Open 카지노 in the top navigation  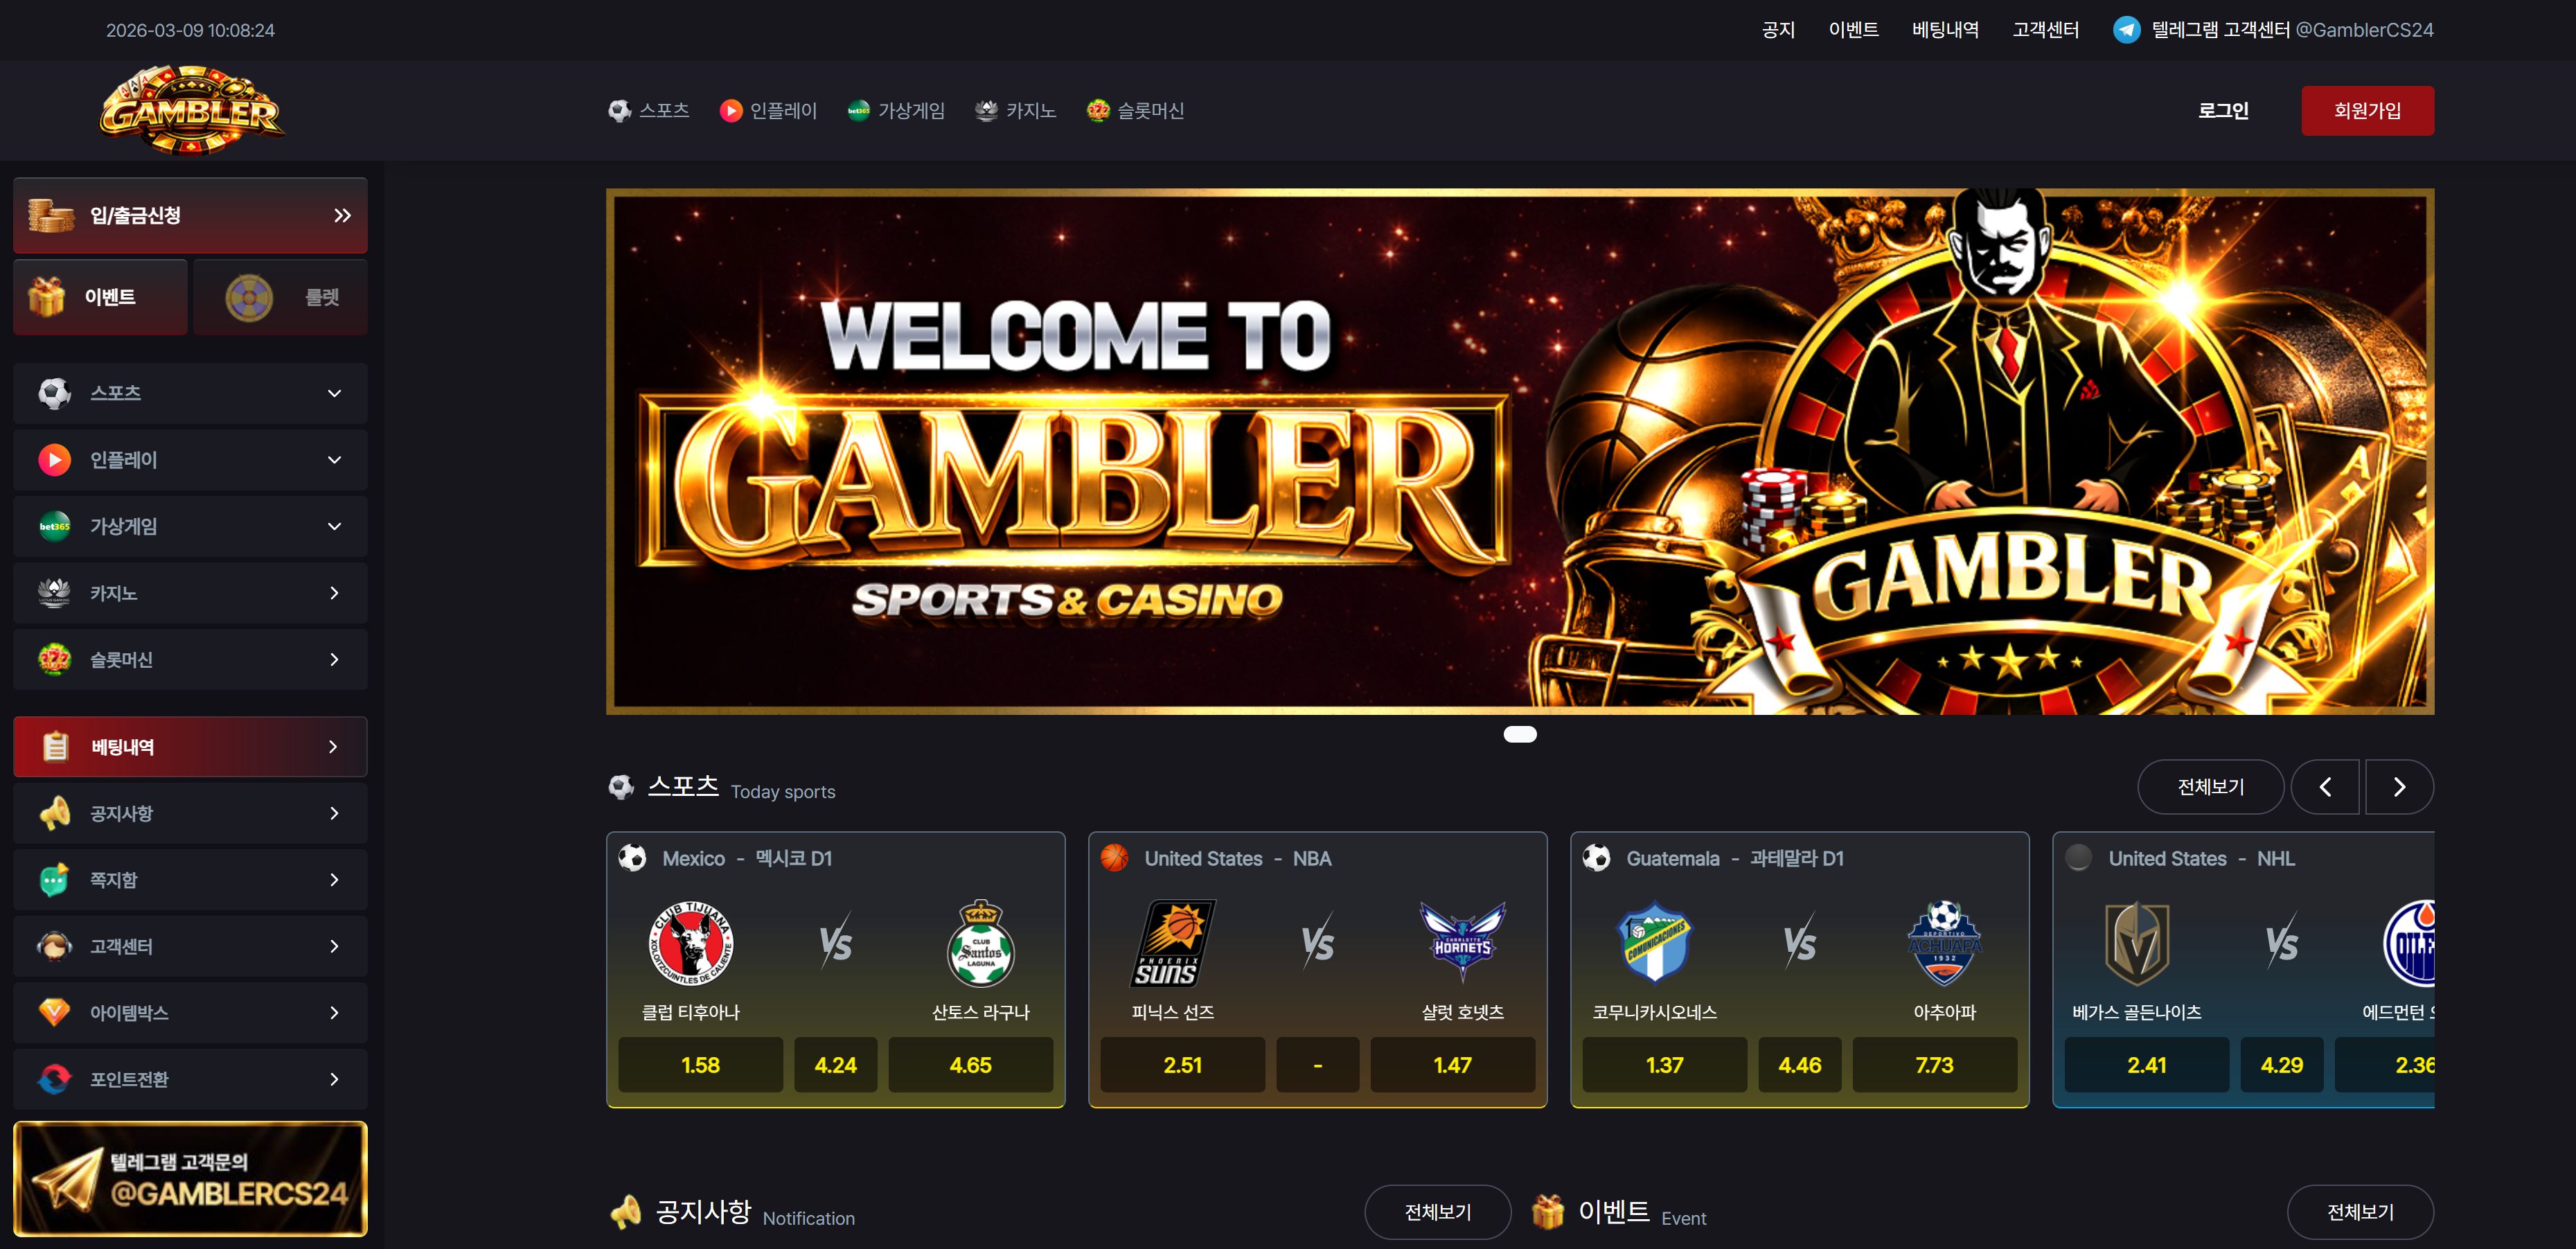click(1016, 111)
